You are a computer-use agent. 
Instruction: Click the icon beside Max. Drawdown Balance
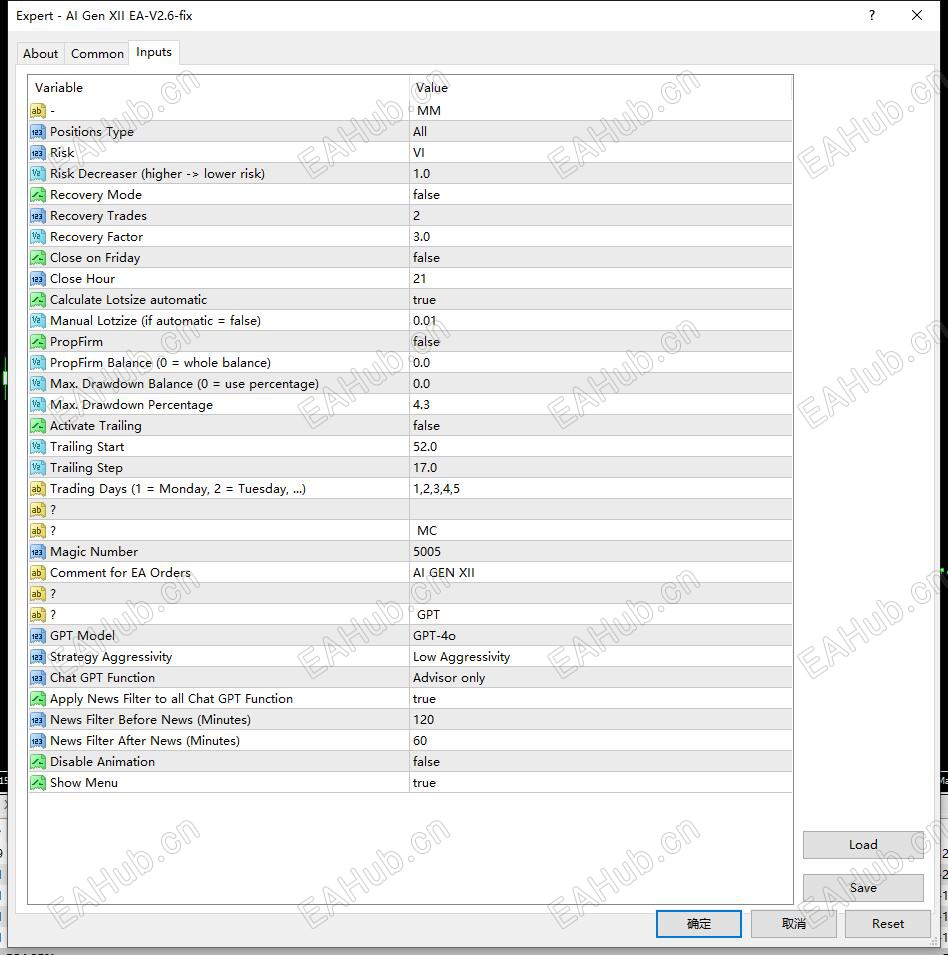coord(38,384)
